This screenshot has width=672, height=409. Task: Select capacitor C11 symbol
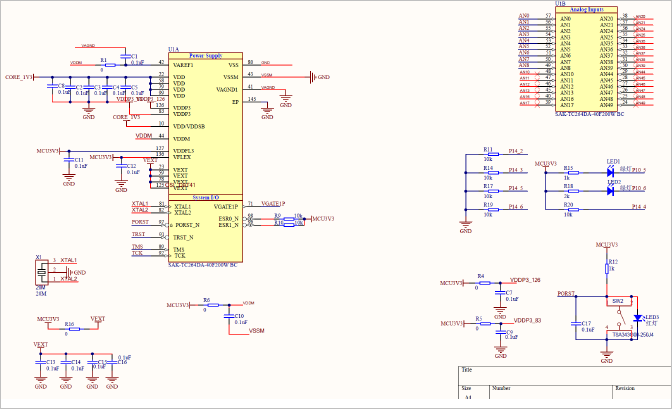[69, 159]
